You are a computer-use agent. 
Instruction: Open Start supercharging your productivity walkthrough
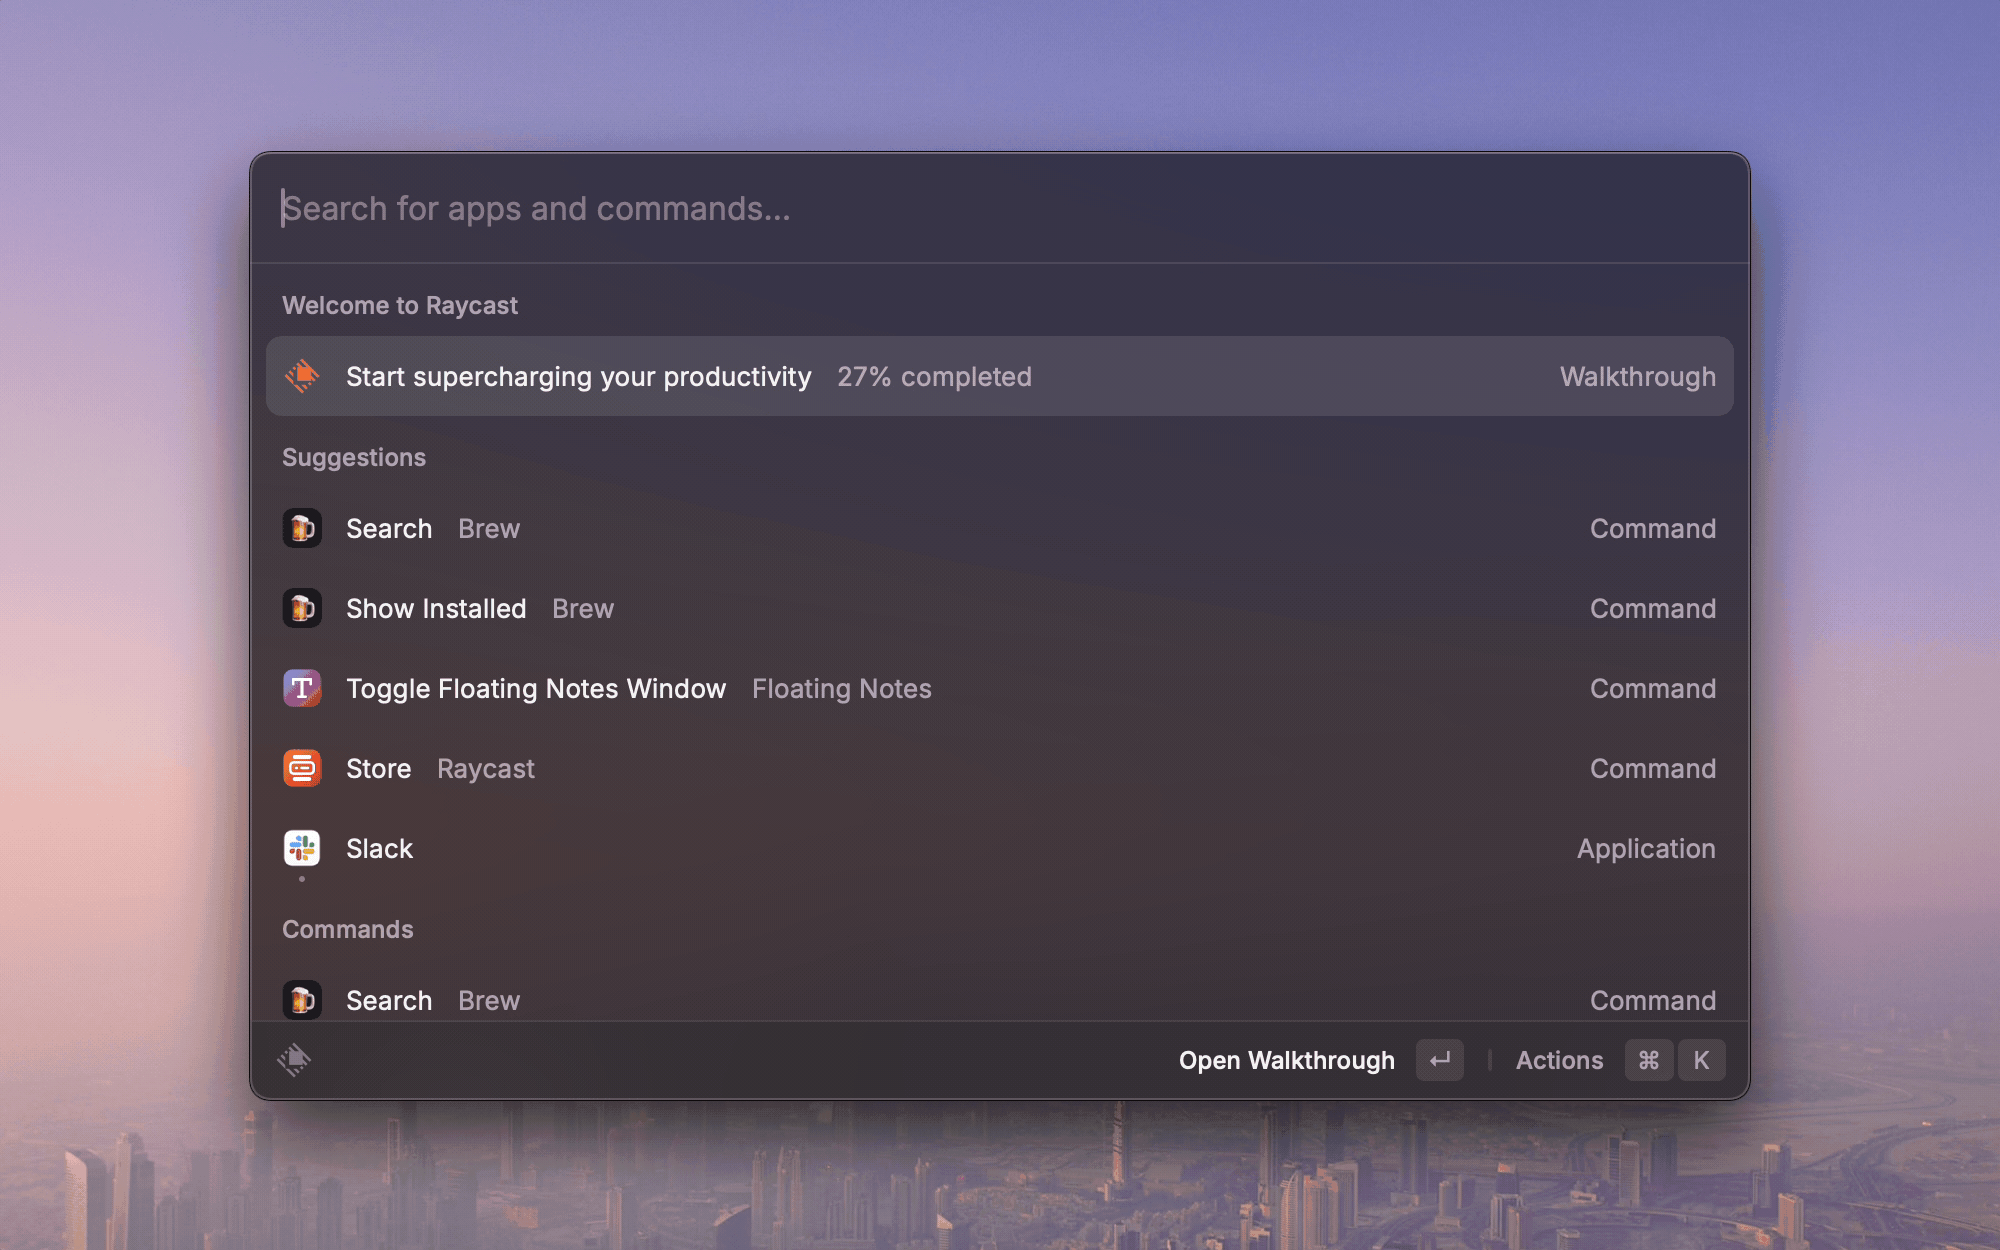point(1000,376)
